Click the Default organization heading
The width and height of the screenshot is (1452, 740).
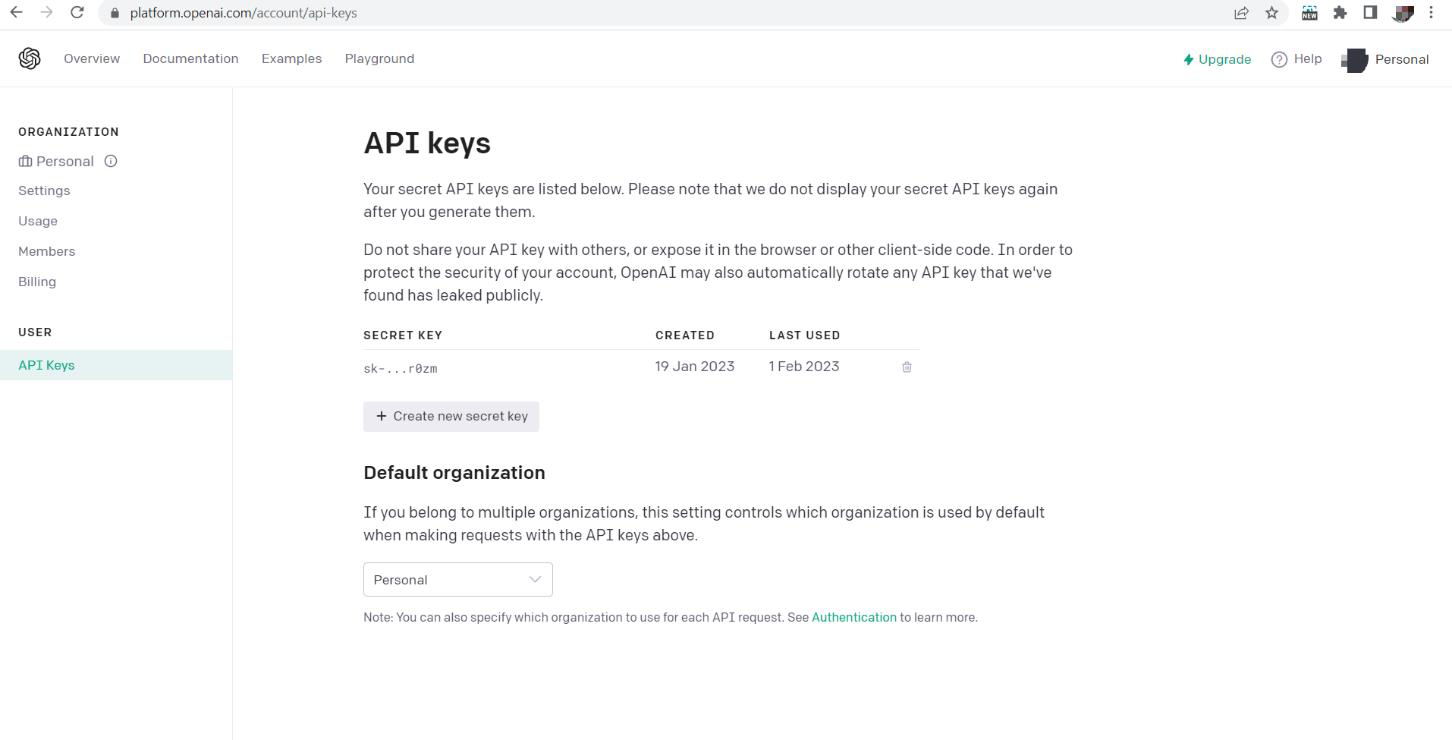[x=454, y=473]
